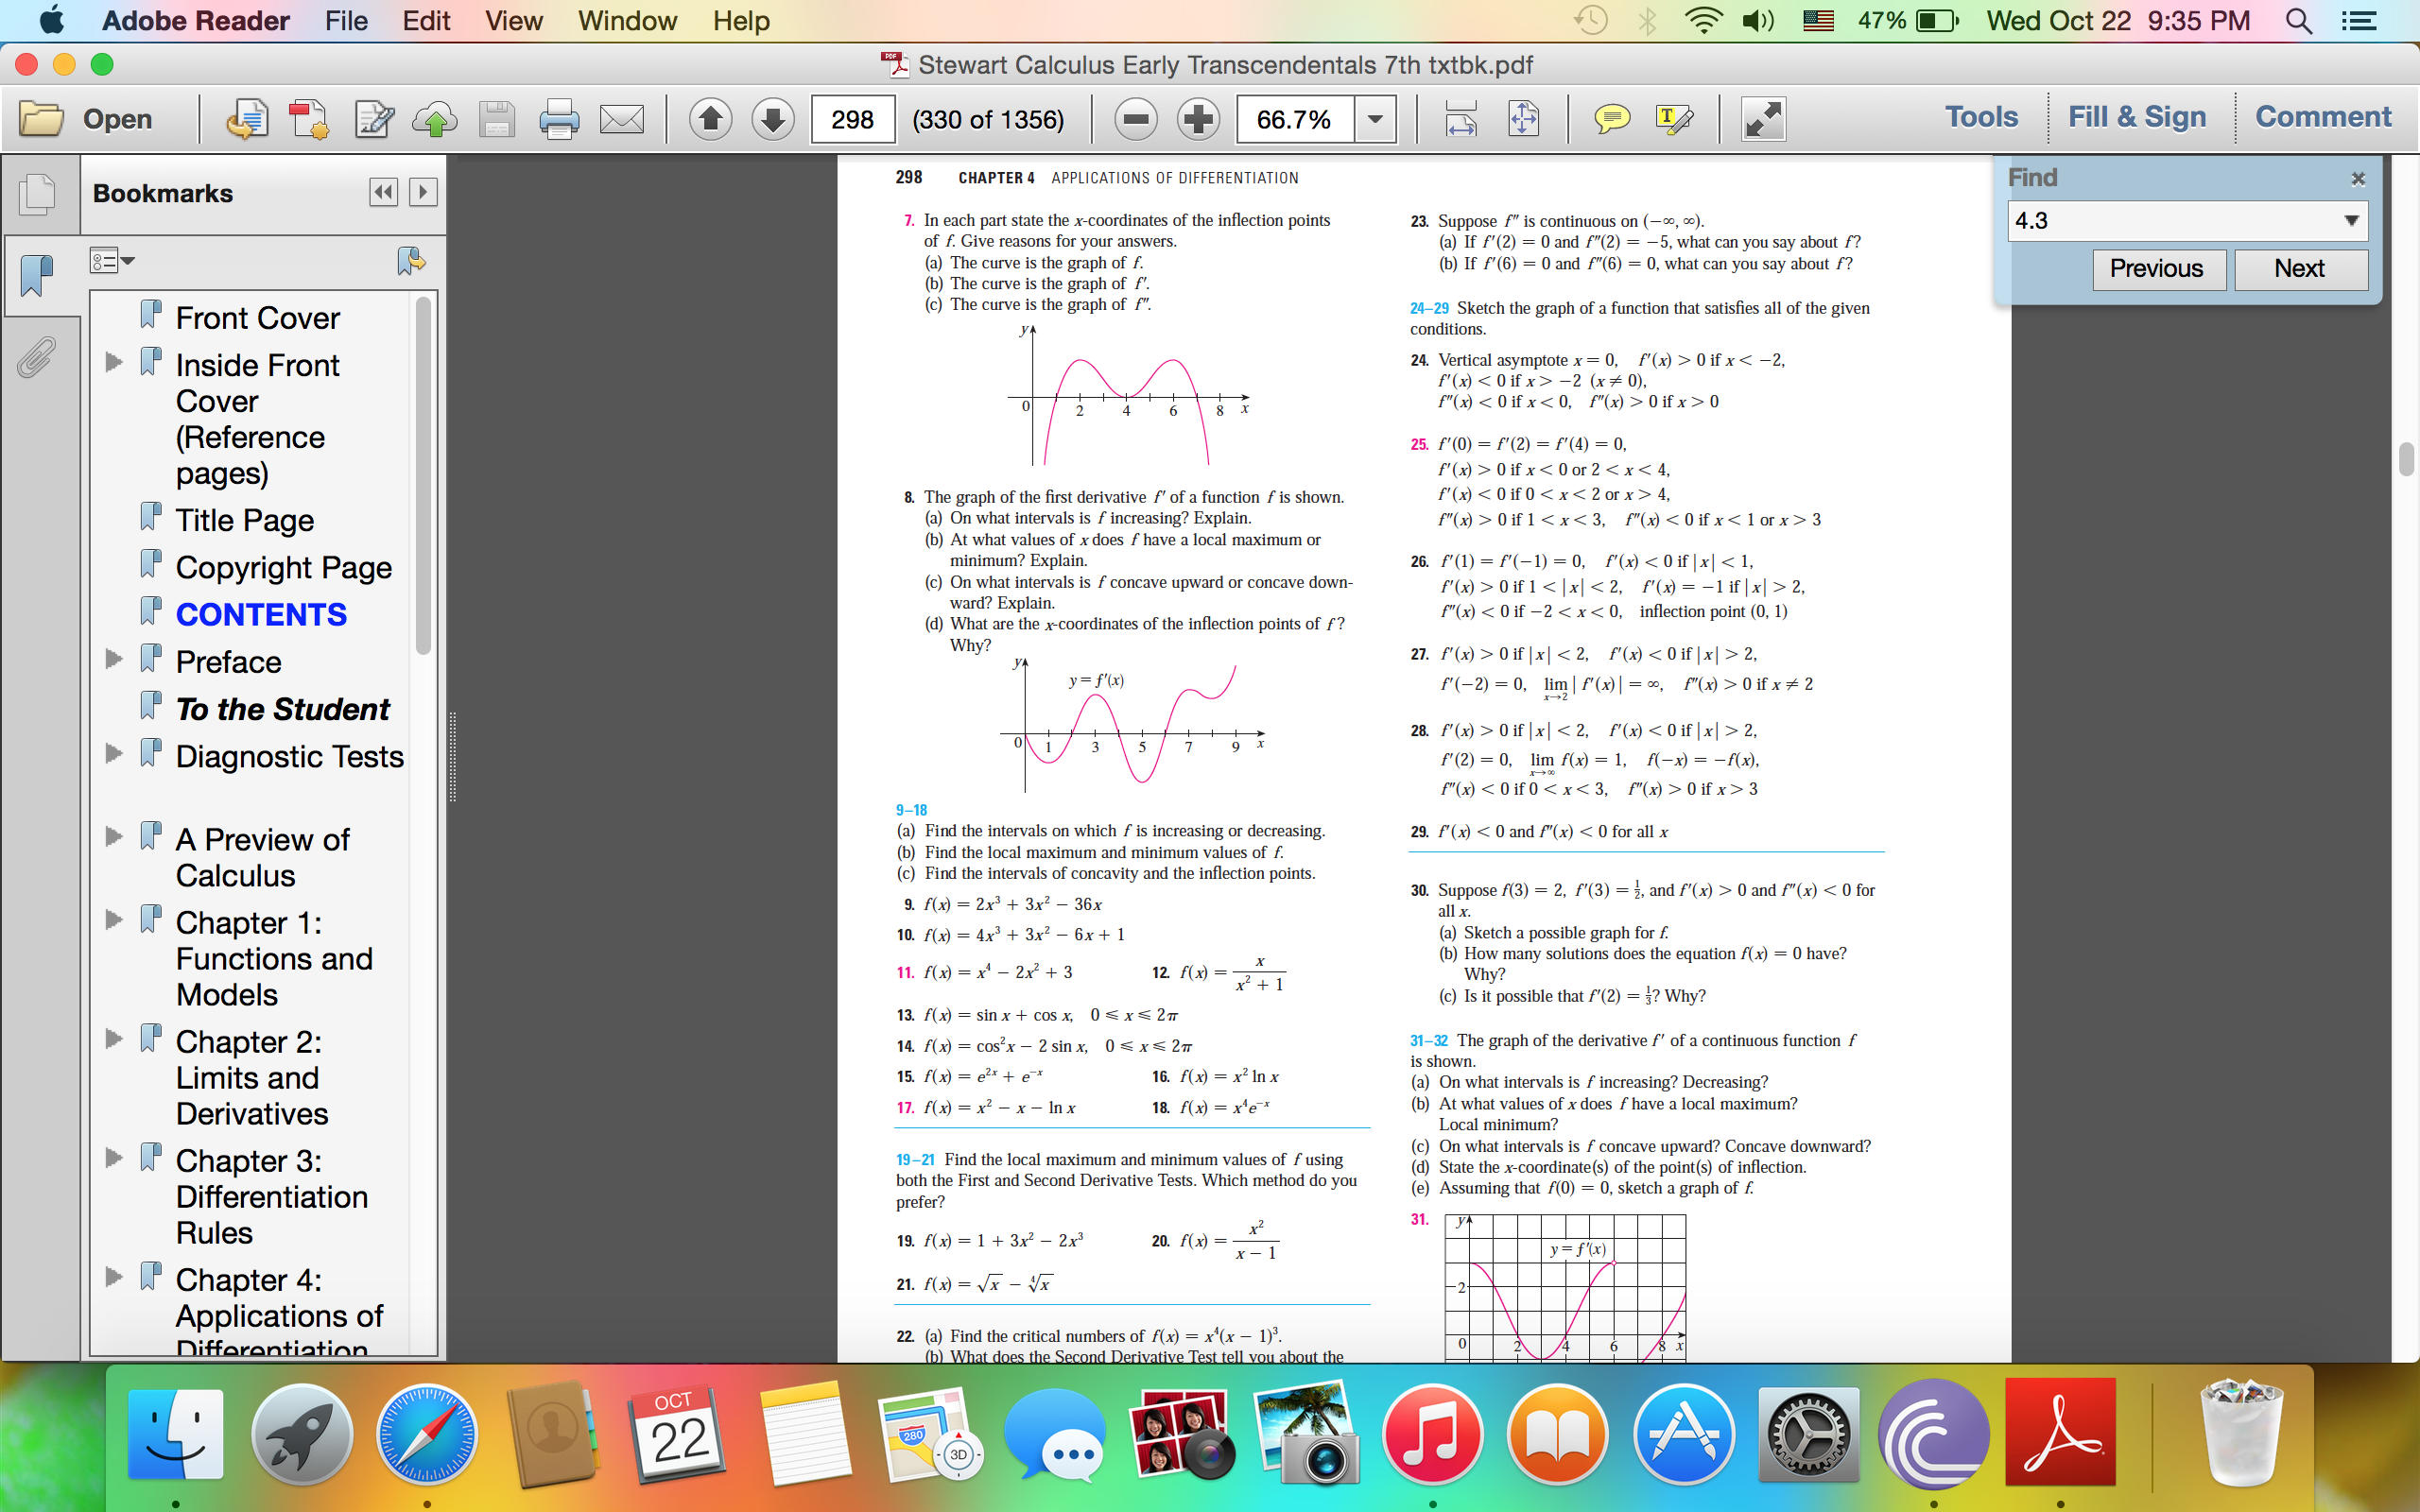
Task: Open the Fill & Sign pane
Action: (x=2136, y=117)
